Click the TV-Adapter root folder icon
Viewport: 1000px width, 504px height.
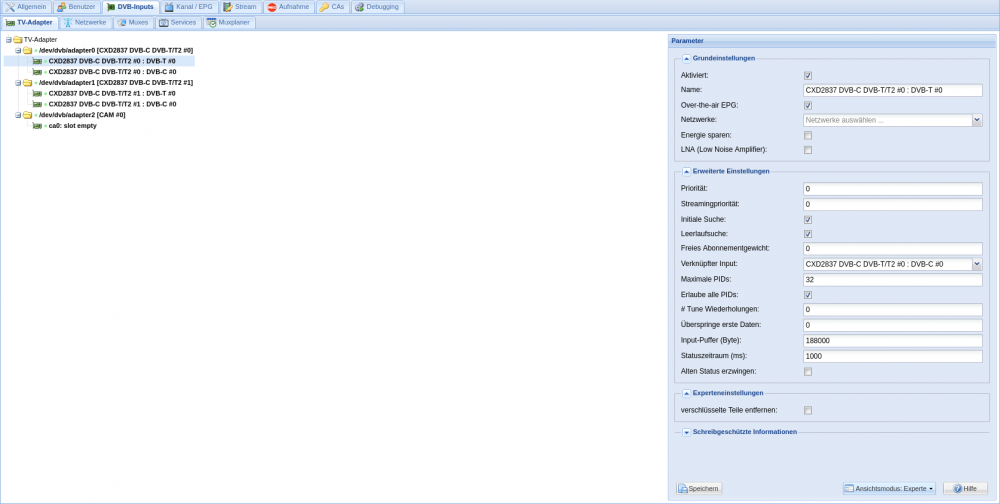17,40
